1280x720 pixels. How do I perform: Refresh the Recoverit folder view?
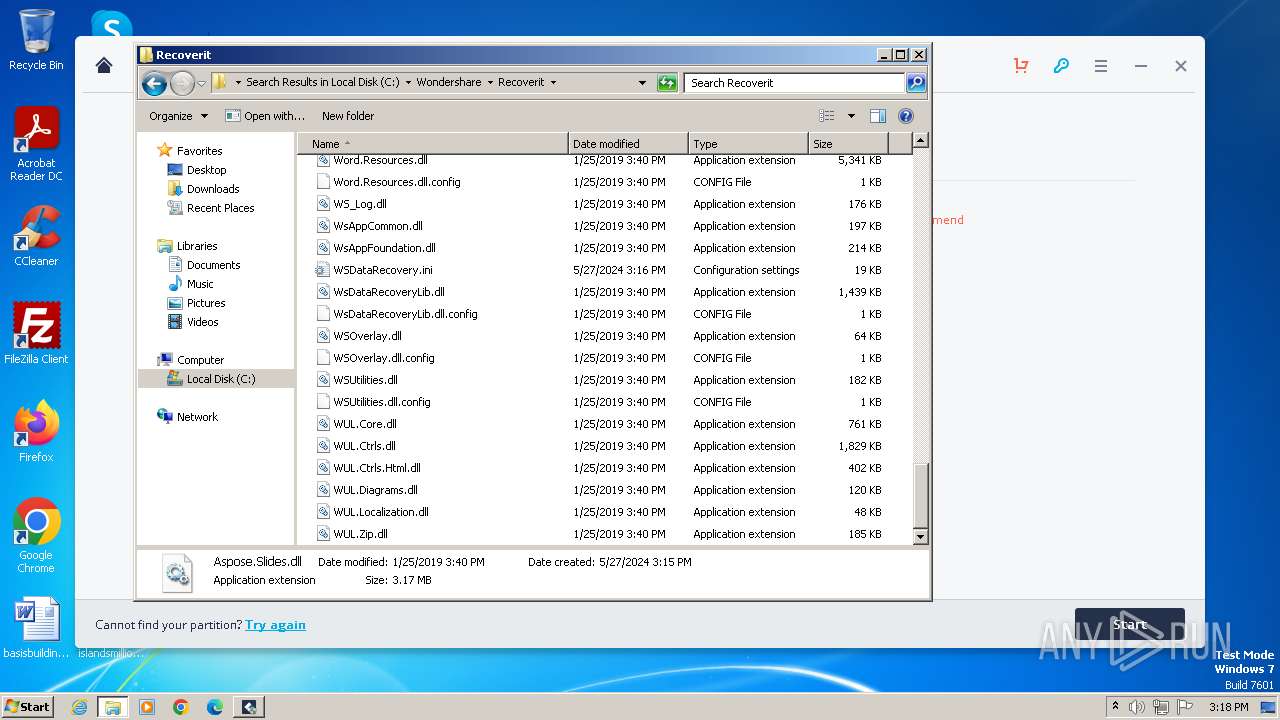point(667,83)
